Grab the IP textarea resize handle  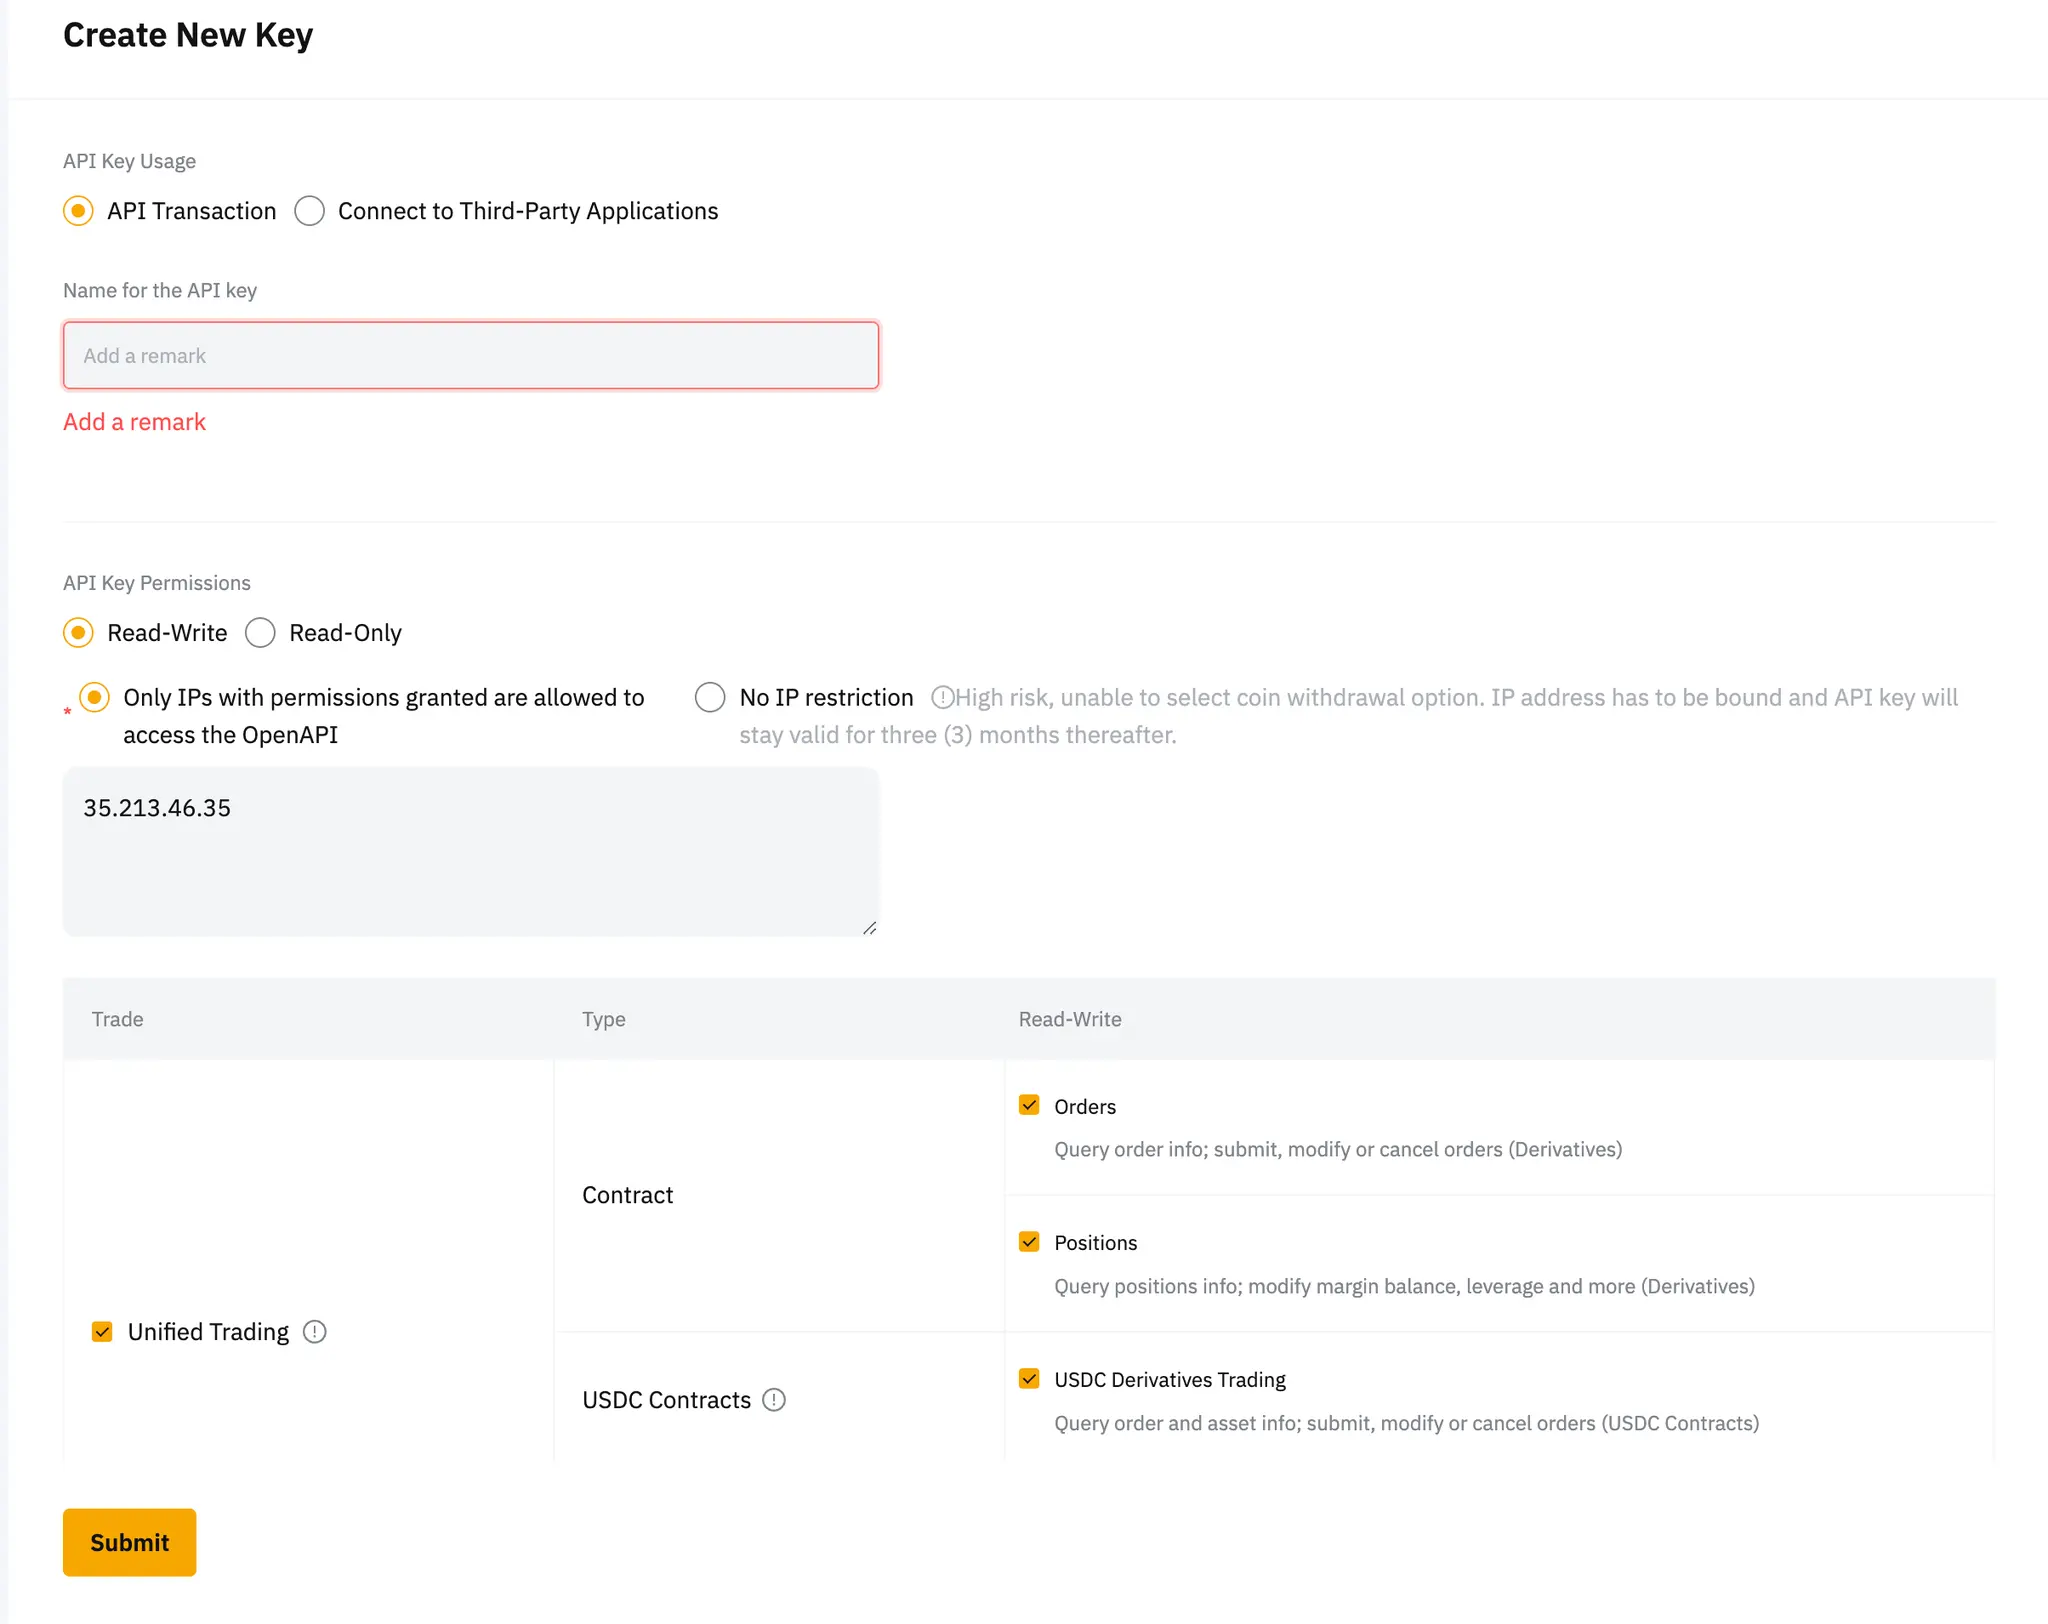869,928
